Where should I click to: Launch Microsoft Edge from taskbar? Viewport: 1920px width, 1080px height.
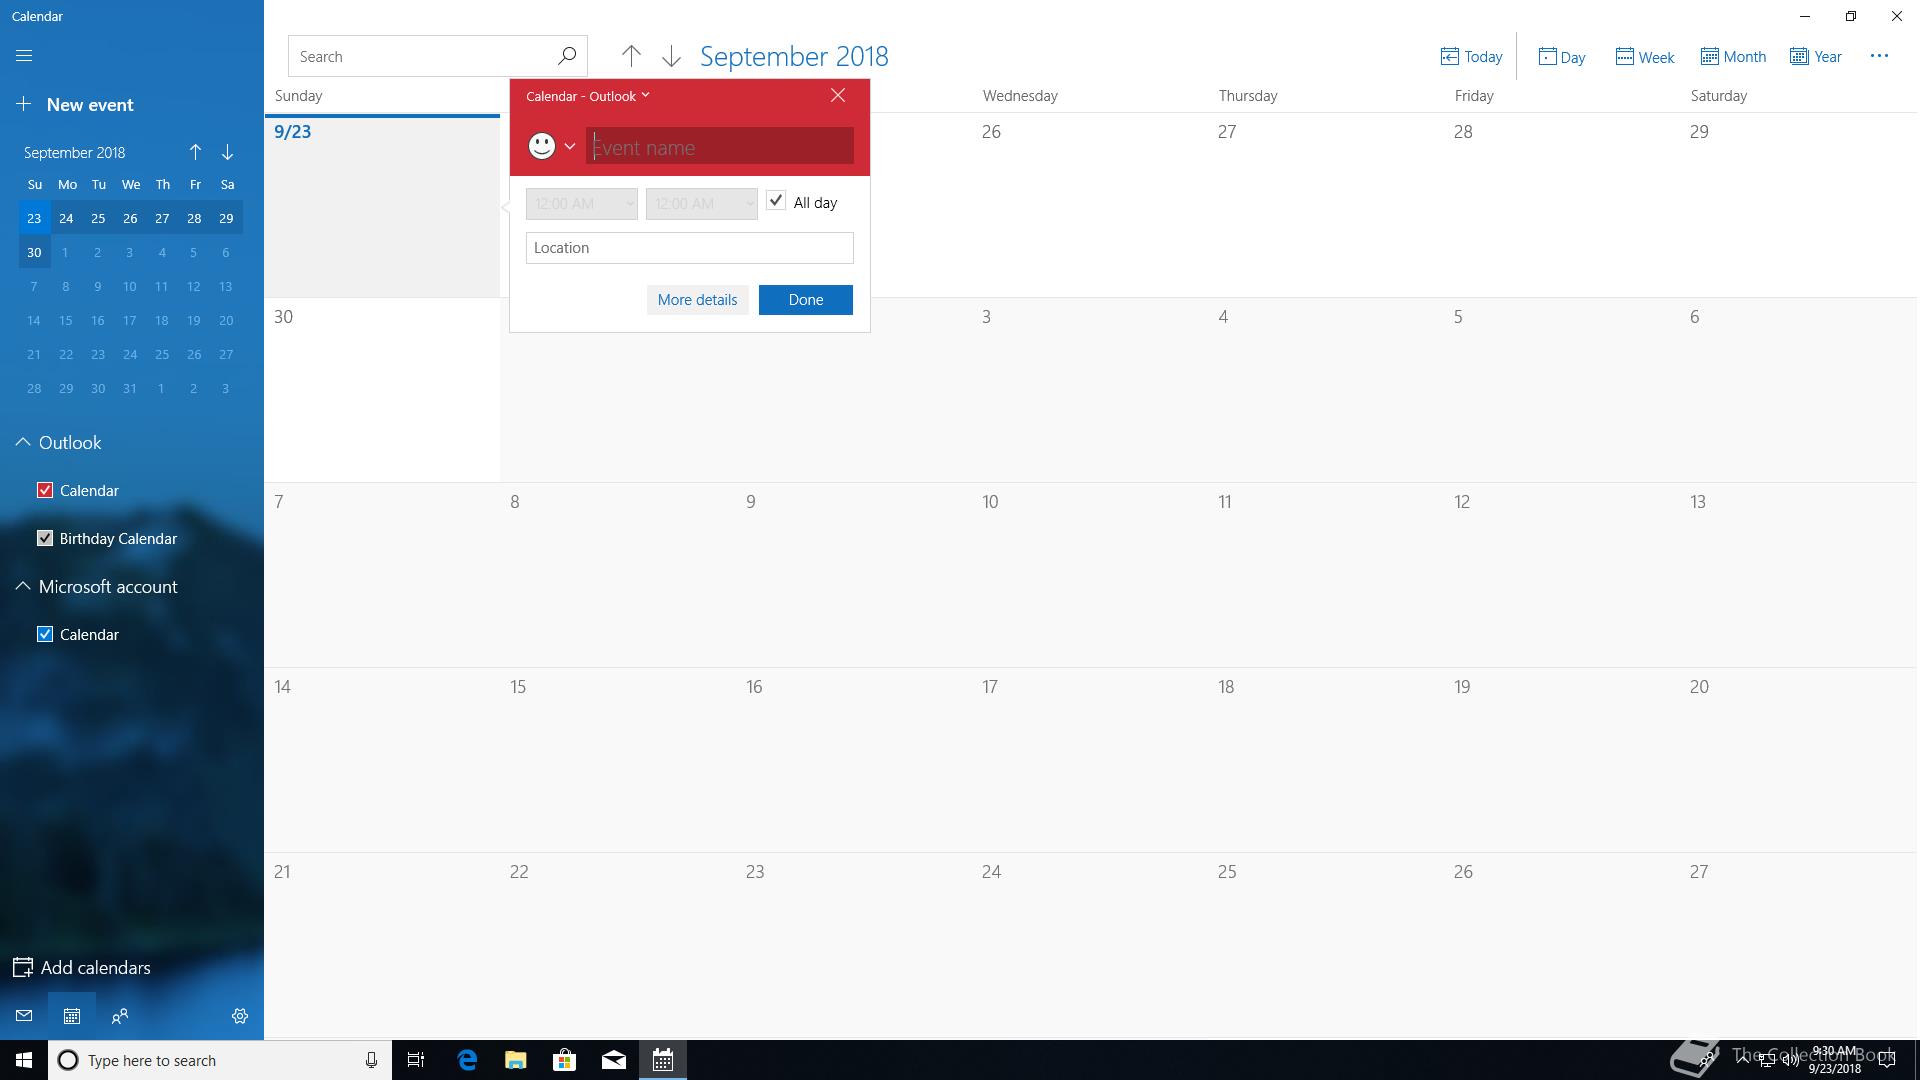coord(467,1060)
